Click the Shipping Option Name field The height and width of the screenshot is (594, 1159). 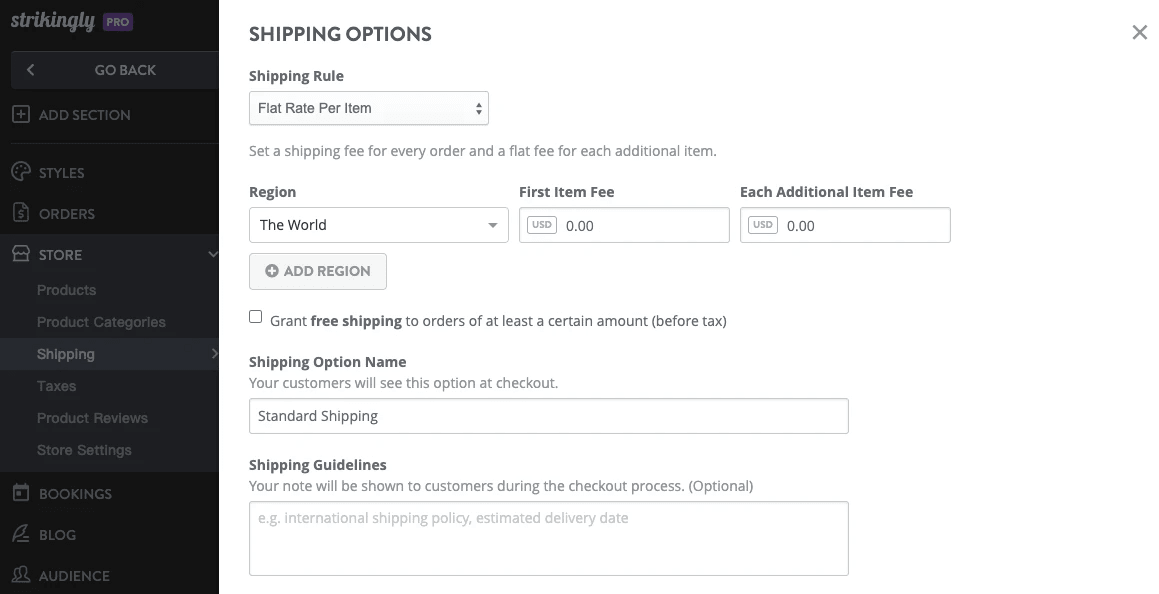[x=548, y=416]
